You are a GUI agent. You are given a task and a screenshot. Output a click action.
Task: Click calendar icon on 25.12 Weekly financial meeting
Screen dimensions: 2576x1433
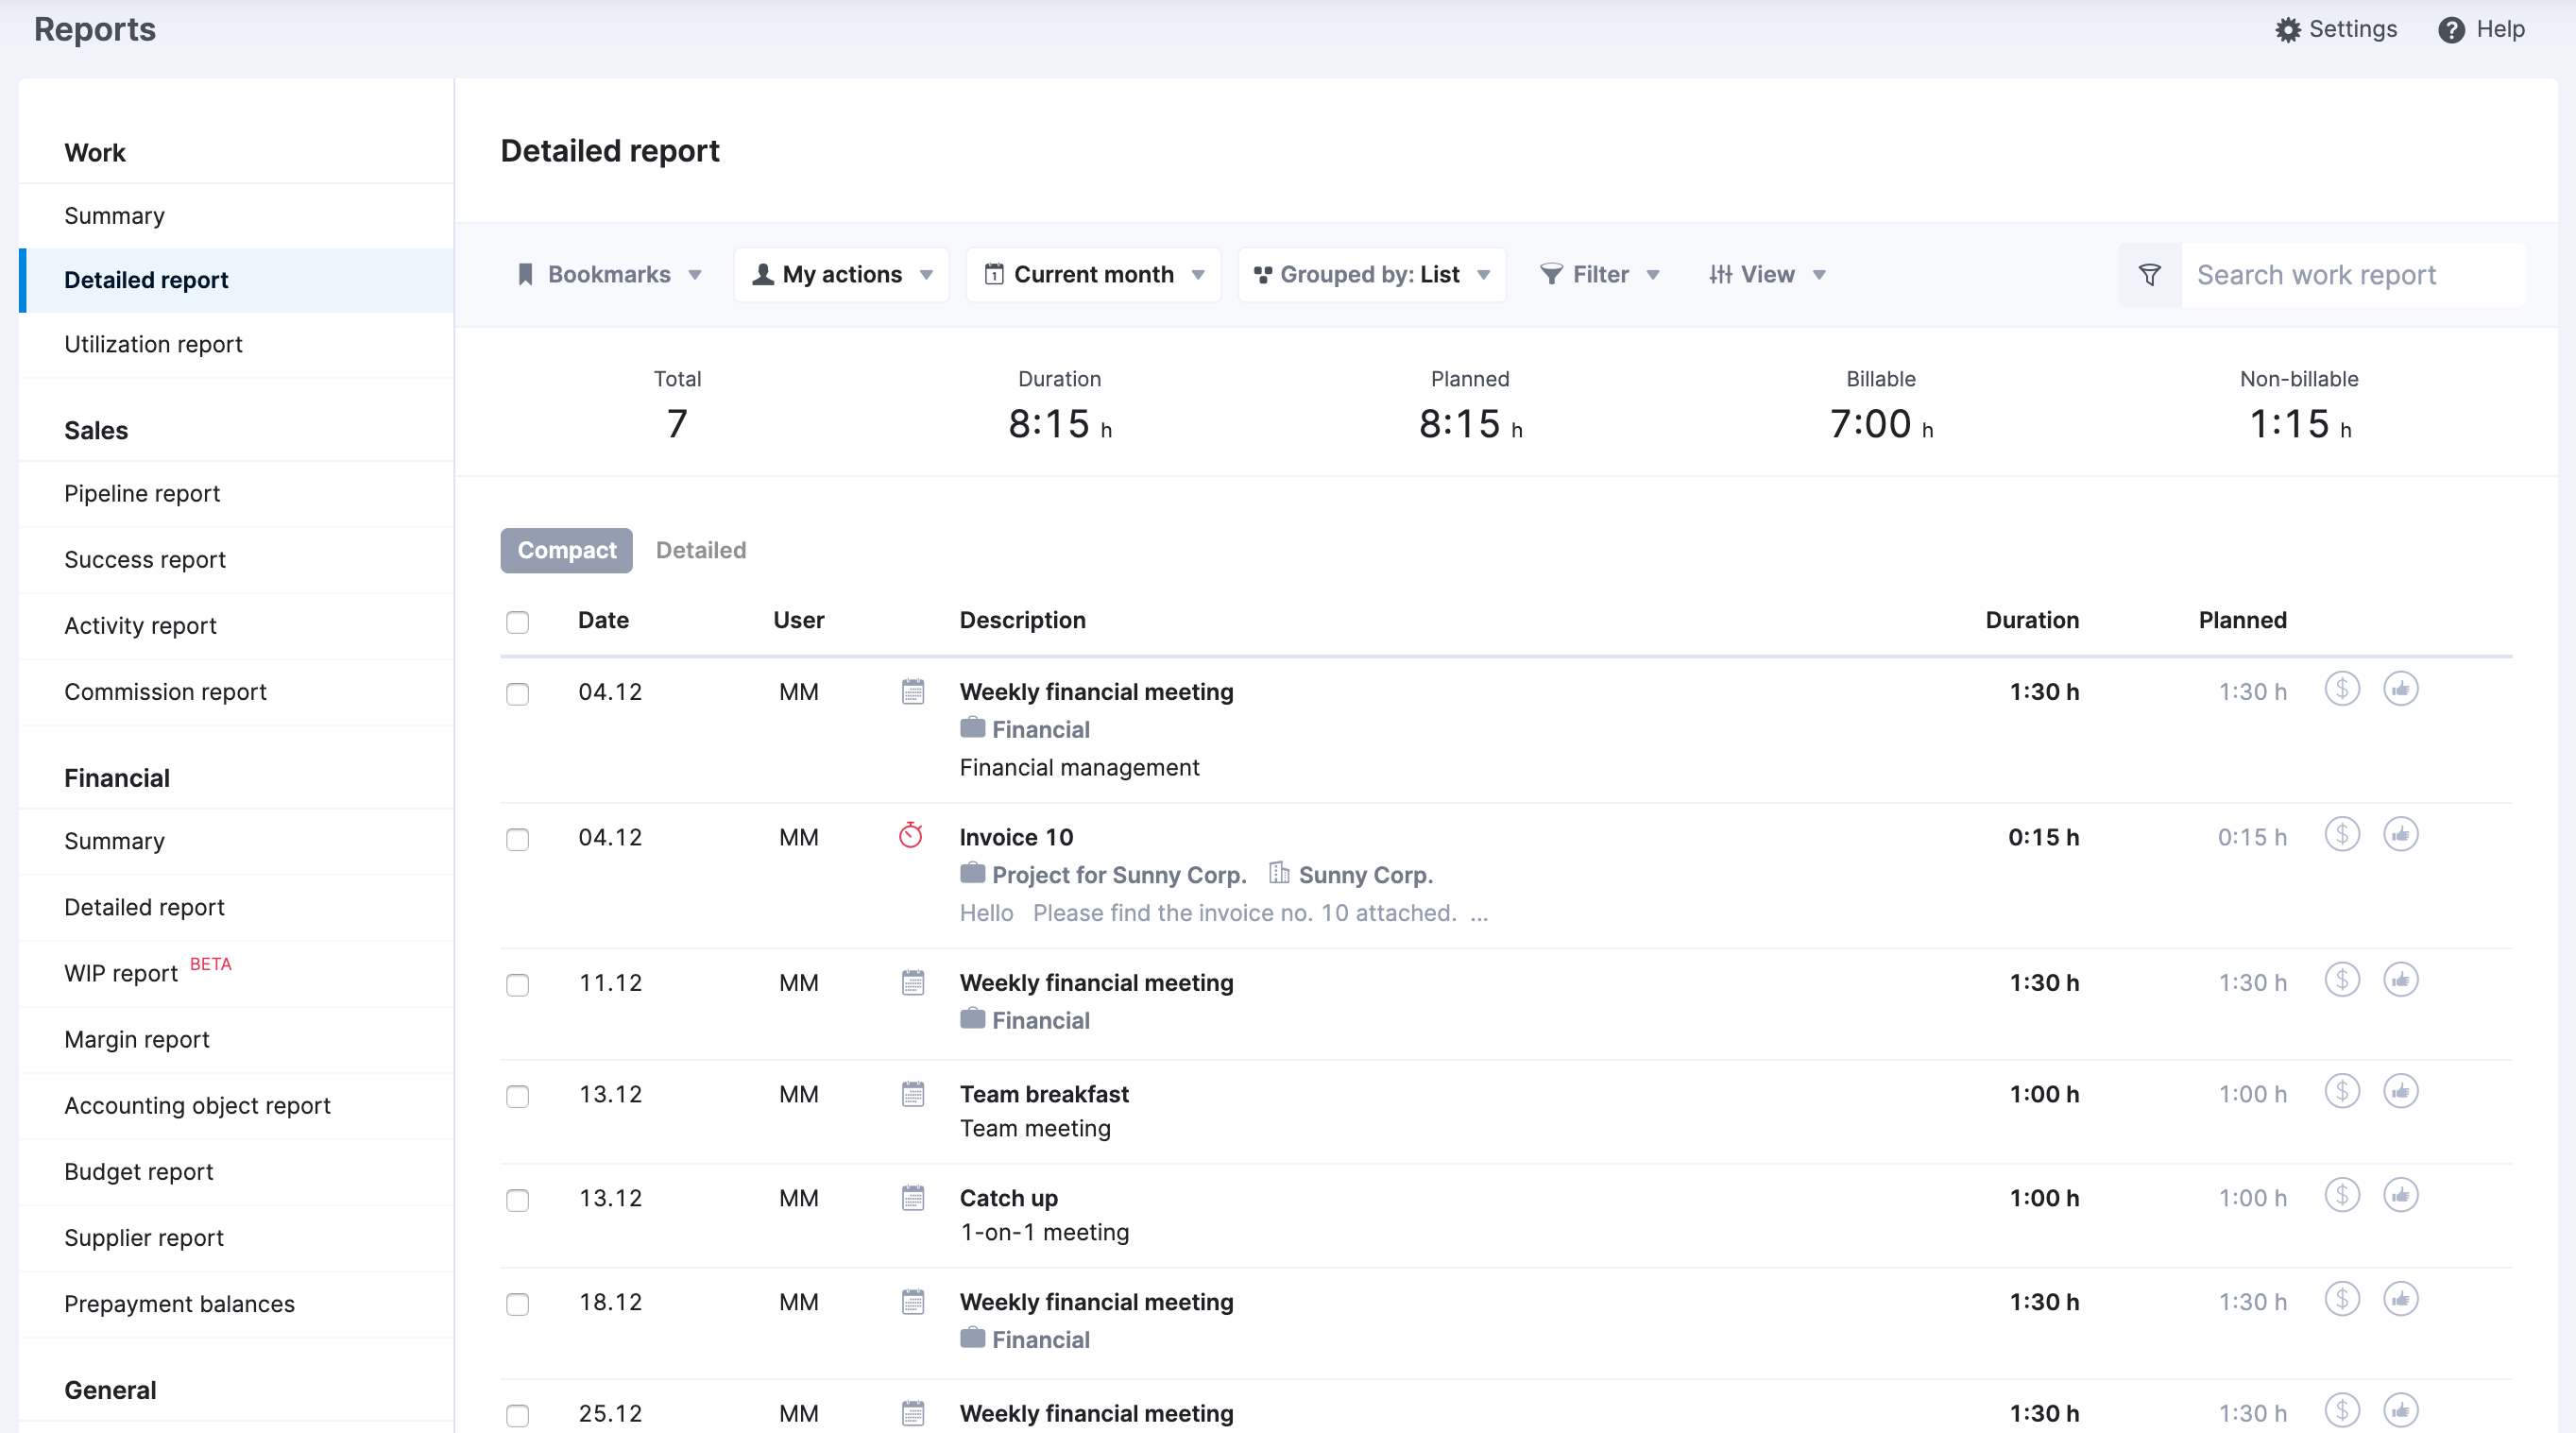(x=912, y=1413)
